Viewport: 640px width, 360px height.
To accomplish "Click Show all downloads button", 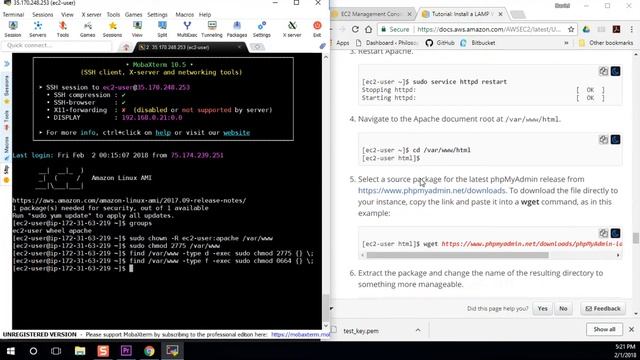I will coord(604,329).
